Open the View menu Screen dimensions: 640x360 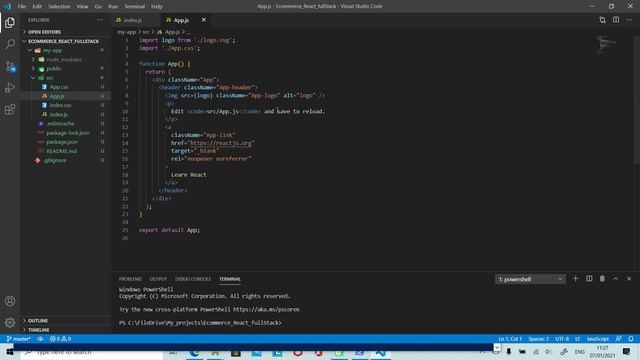pyautogui.click(x=82, y=7)
